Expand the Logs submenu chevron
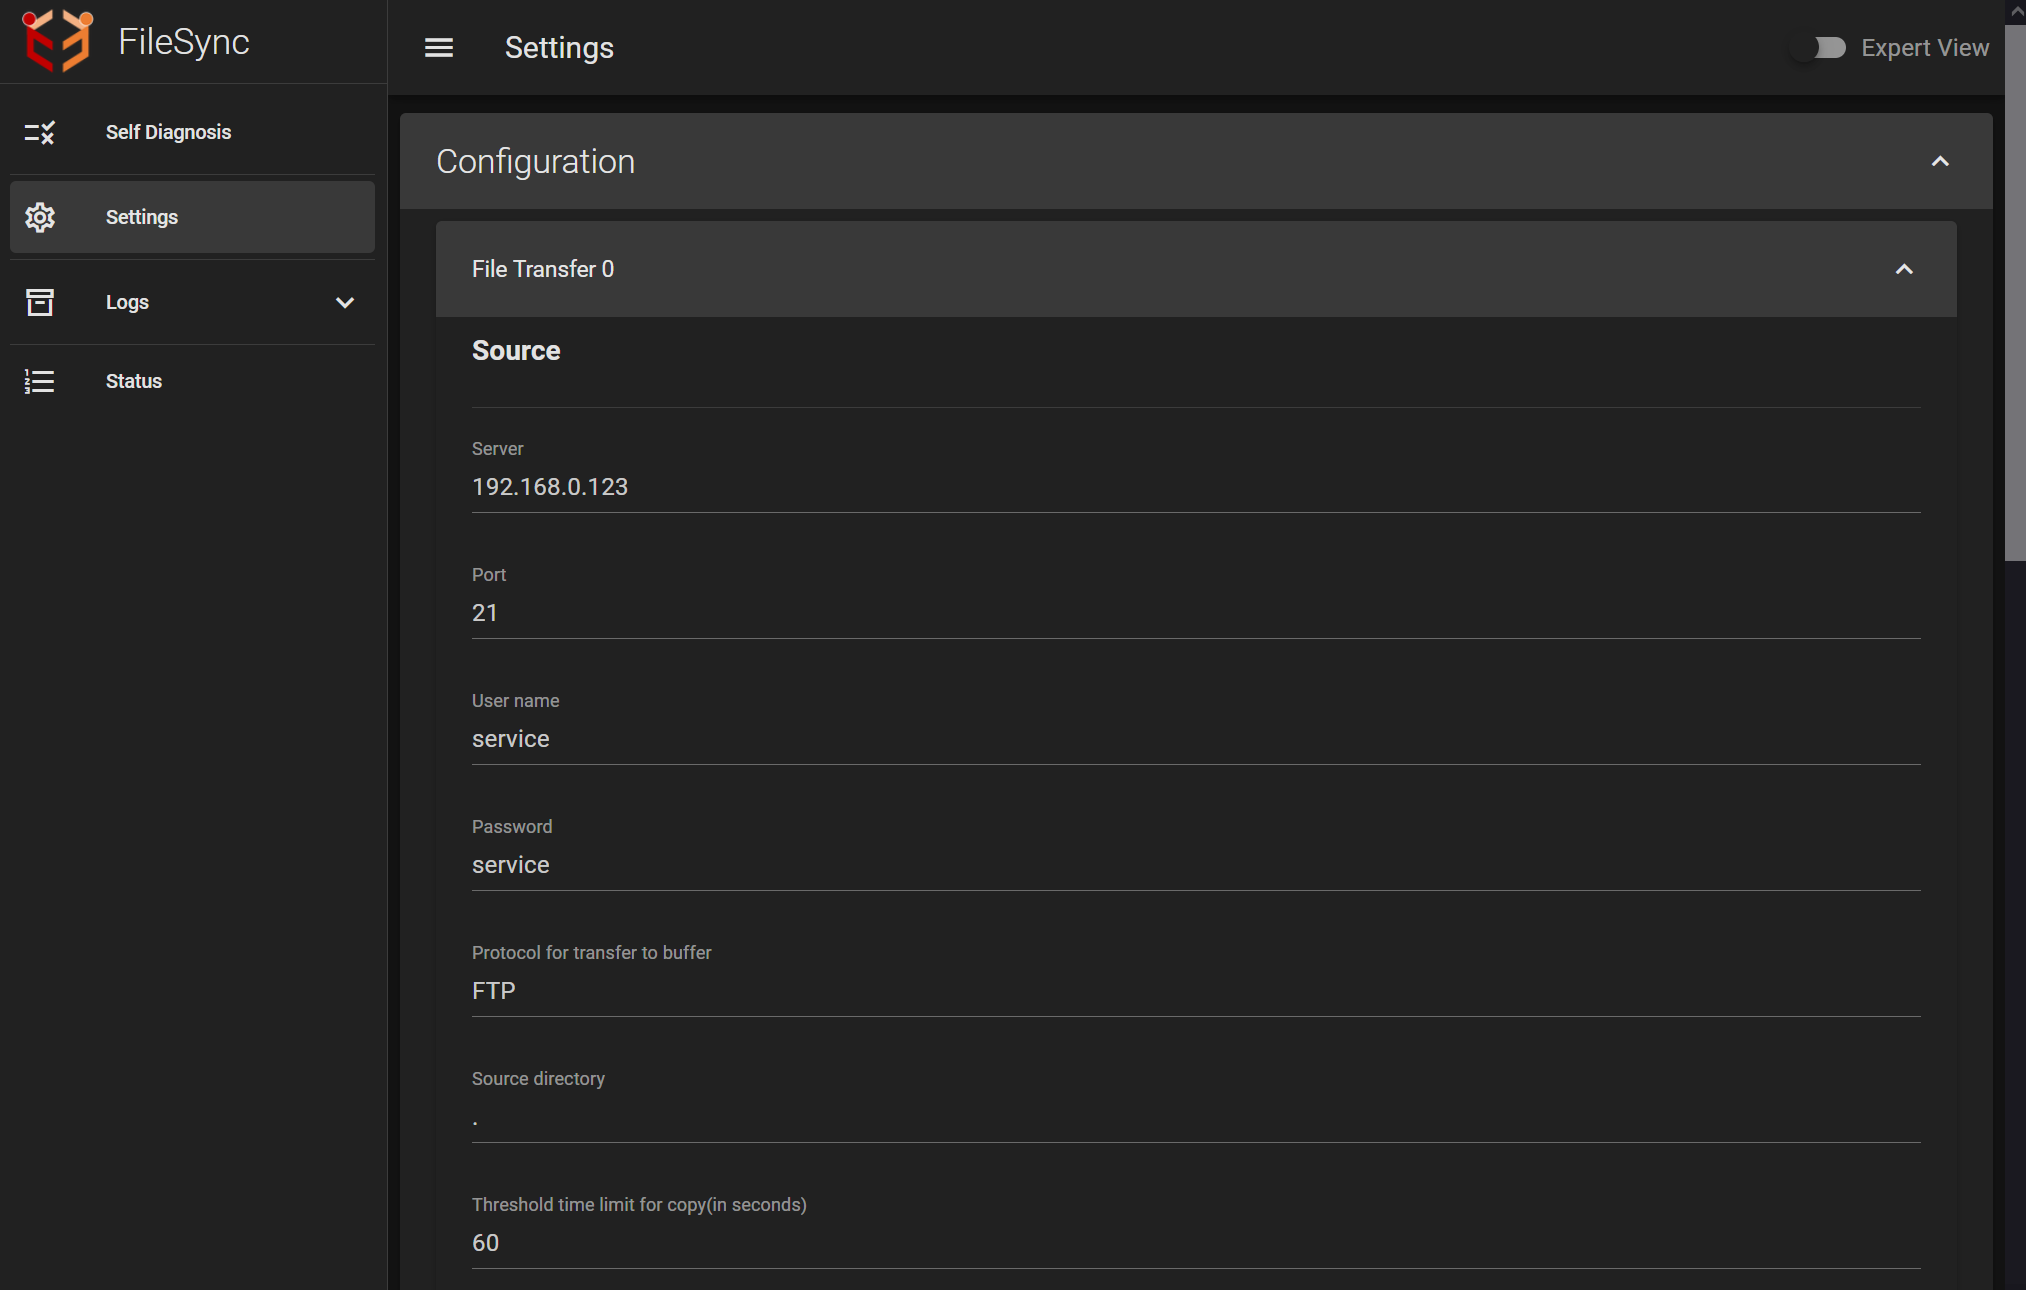This screenshot has height=1290, width=2026. (x=345, y=302)
